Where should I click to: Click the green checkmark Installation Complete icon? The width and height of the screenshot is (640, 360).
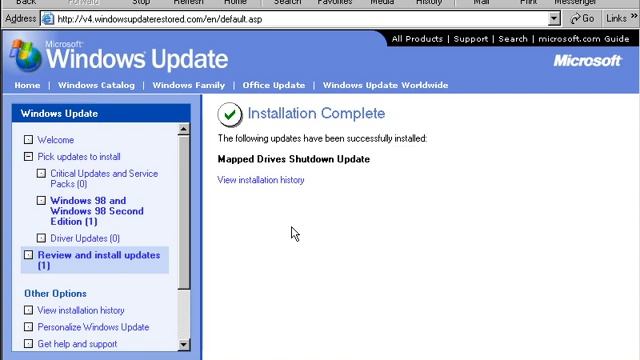(230, 115)
